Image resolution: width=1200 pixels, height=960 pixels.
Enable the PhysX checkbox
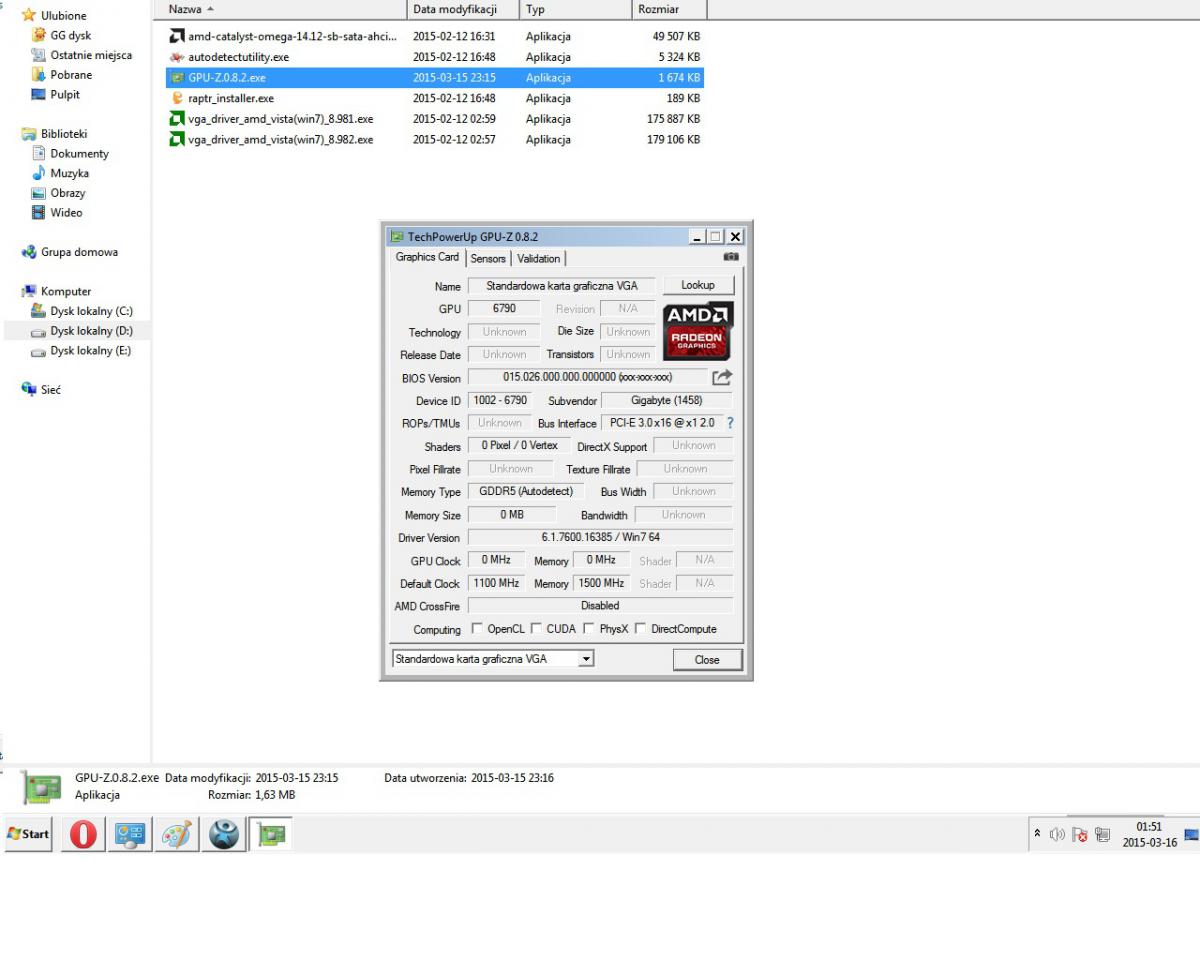589,629
